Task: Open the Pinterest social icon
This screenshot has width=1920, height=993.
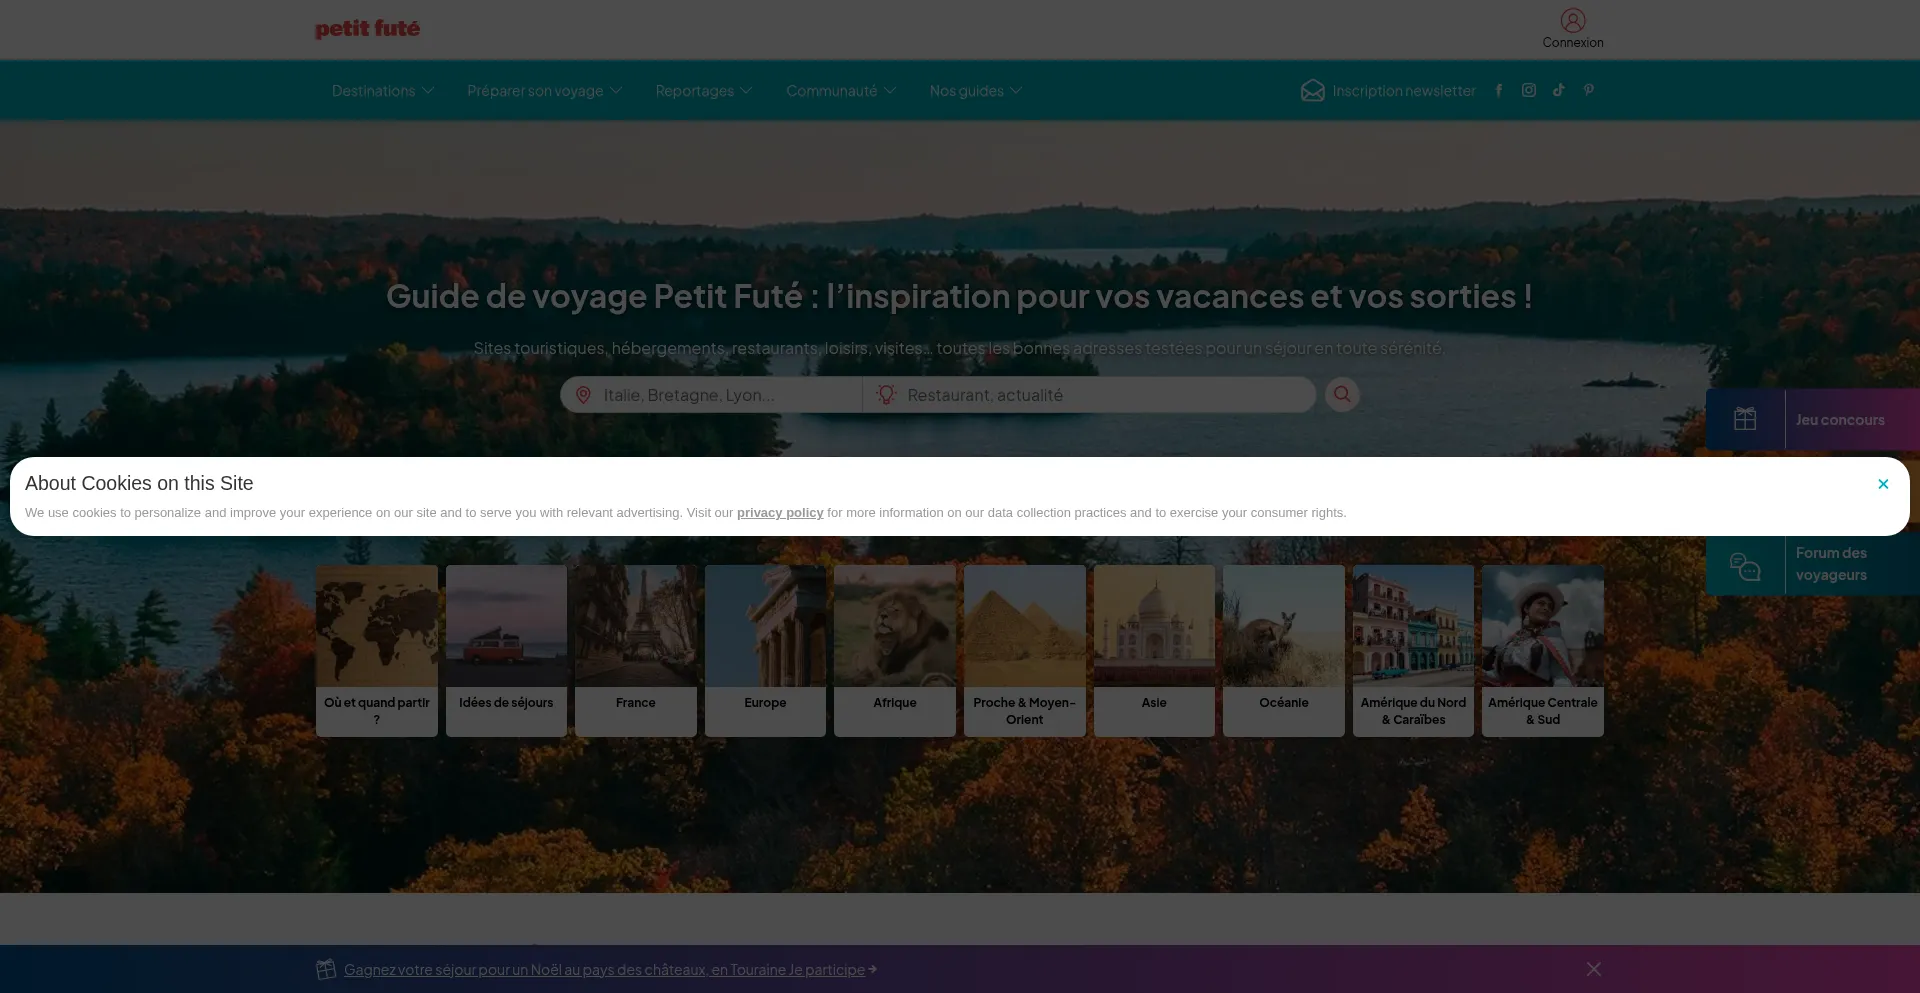Action: [1588, 90]
